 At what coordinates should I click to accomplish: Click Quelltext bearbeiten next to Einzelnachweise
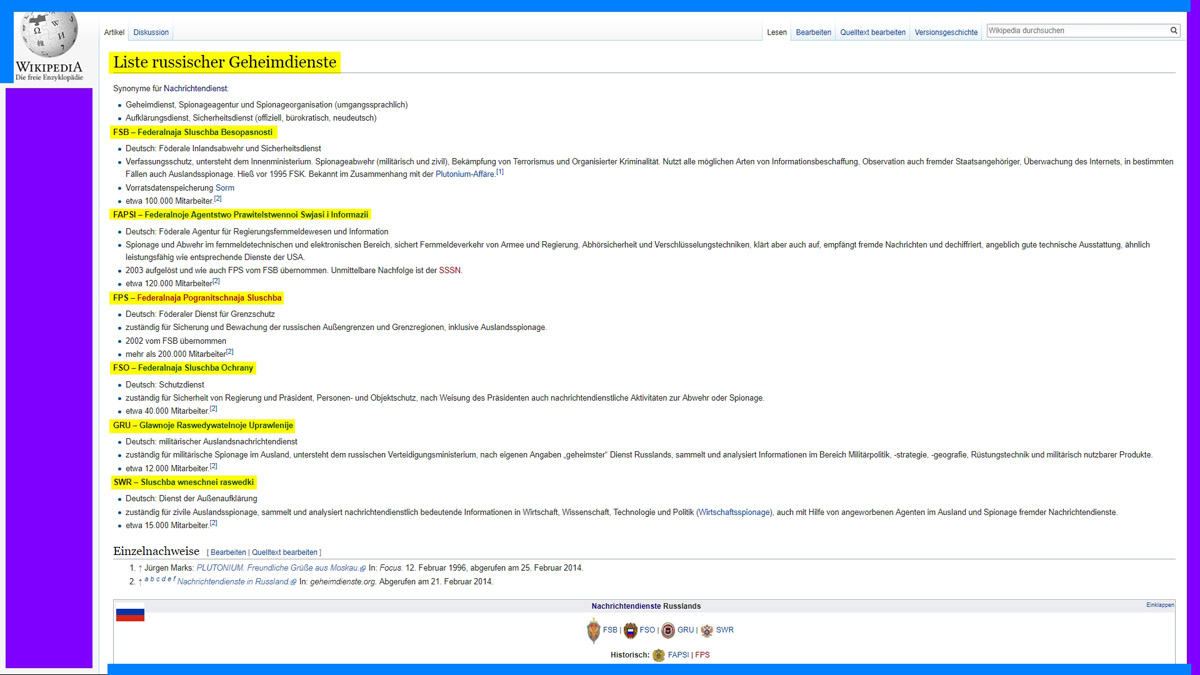coord(285,552)
